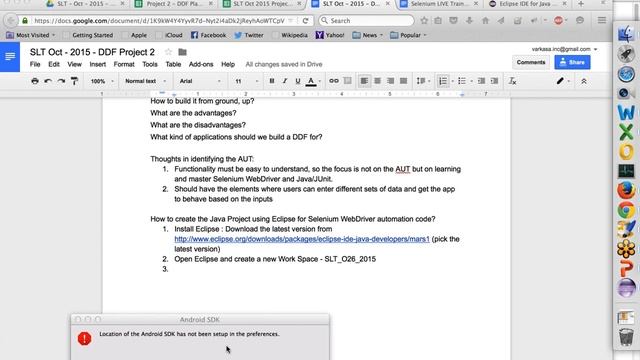This screenshot has height=360, width=640.
Task: Move document with the folder icon
Action: 182,52
